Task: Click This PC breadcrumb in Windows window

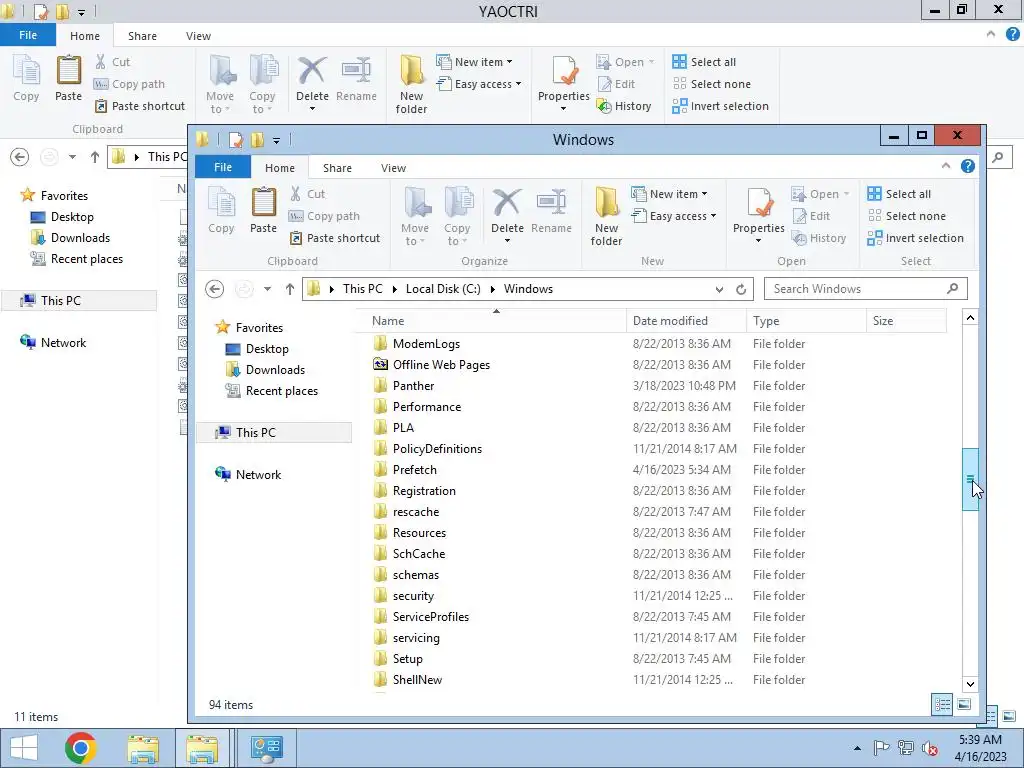Action: (362, 289)
